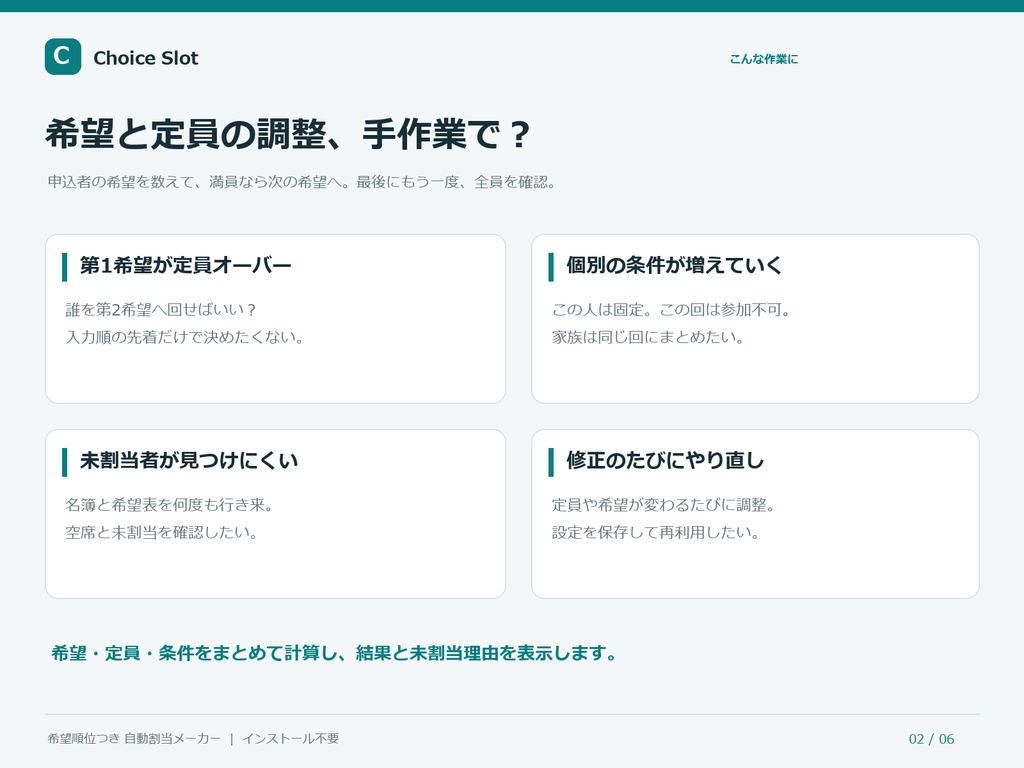1024x768 pixels.
Task: Click the line 空席と未割当を確認したい。
Action: (x=161, y=532)
